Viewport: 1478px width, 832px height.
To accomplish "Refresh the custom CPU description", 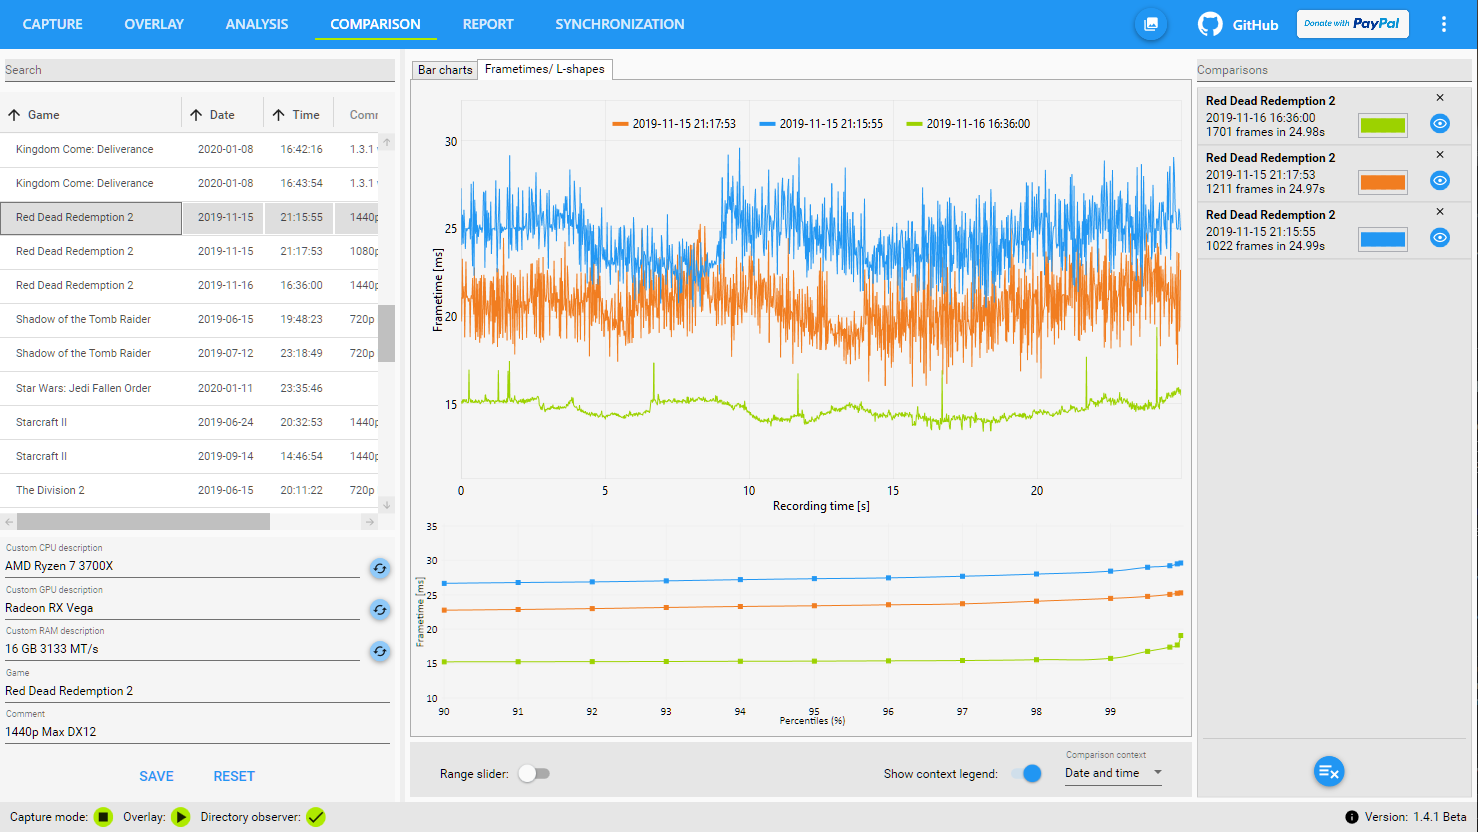I will point(380,568).
